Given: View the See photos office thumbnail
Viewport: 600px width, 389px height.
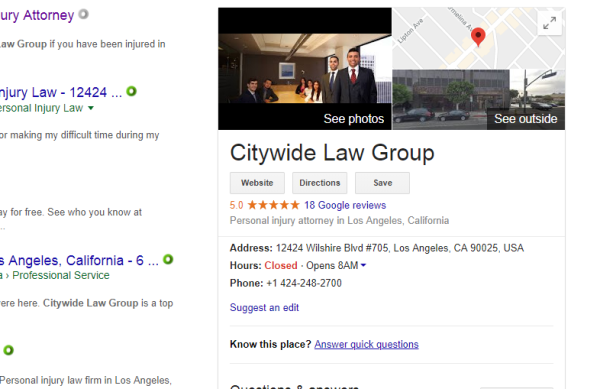Looking at the screenshot, I should point(305,69).
